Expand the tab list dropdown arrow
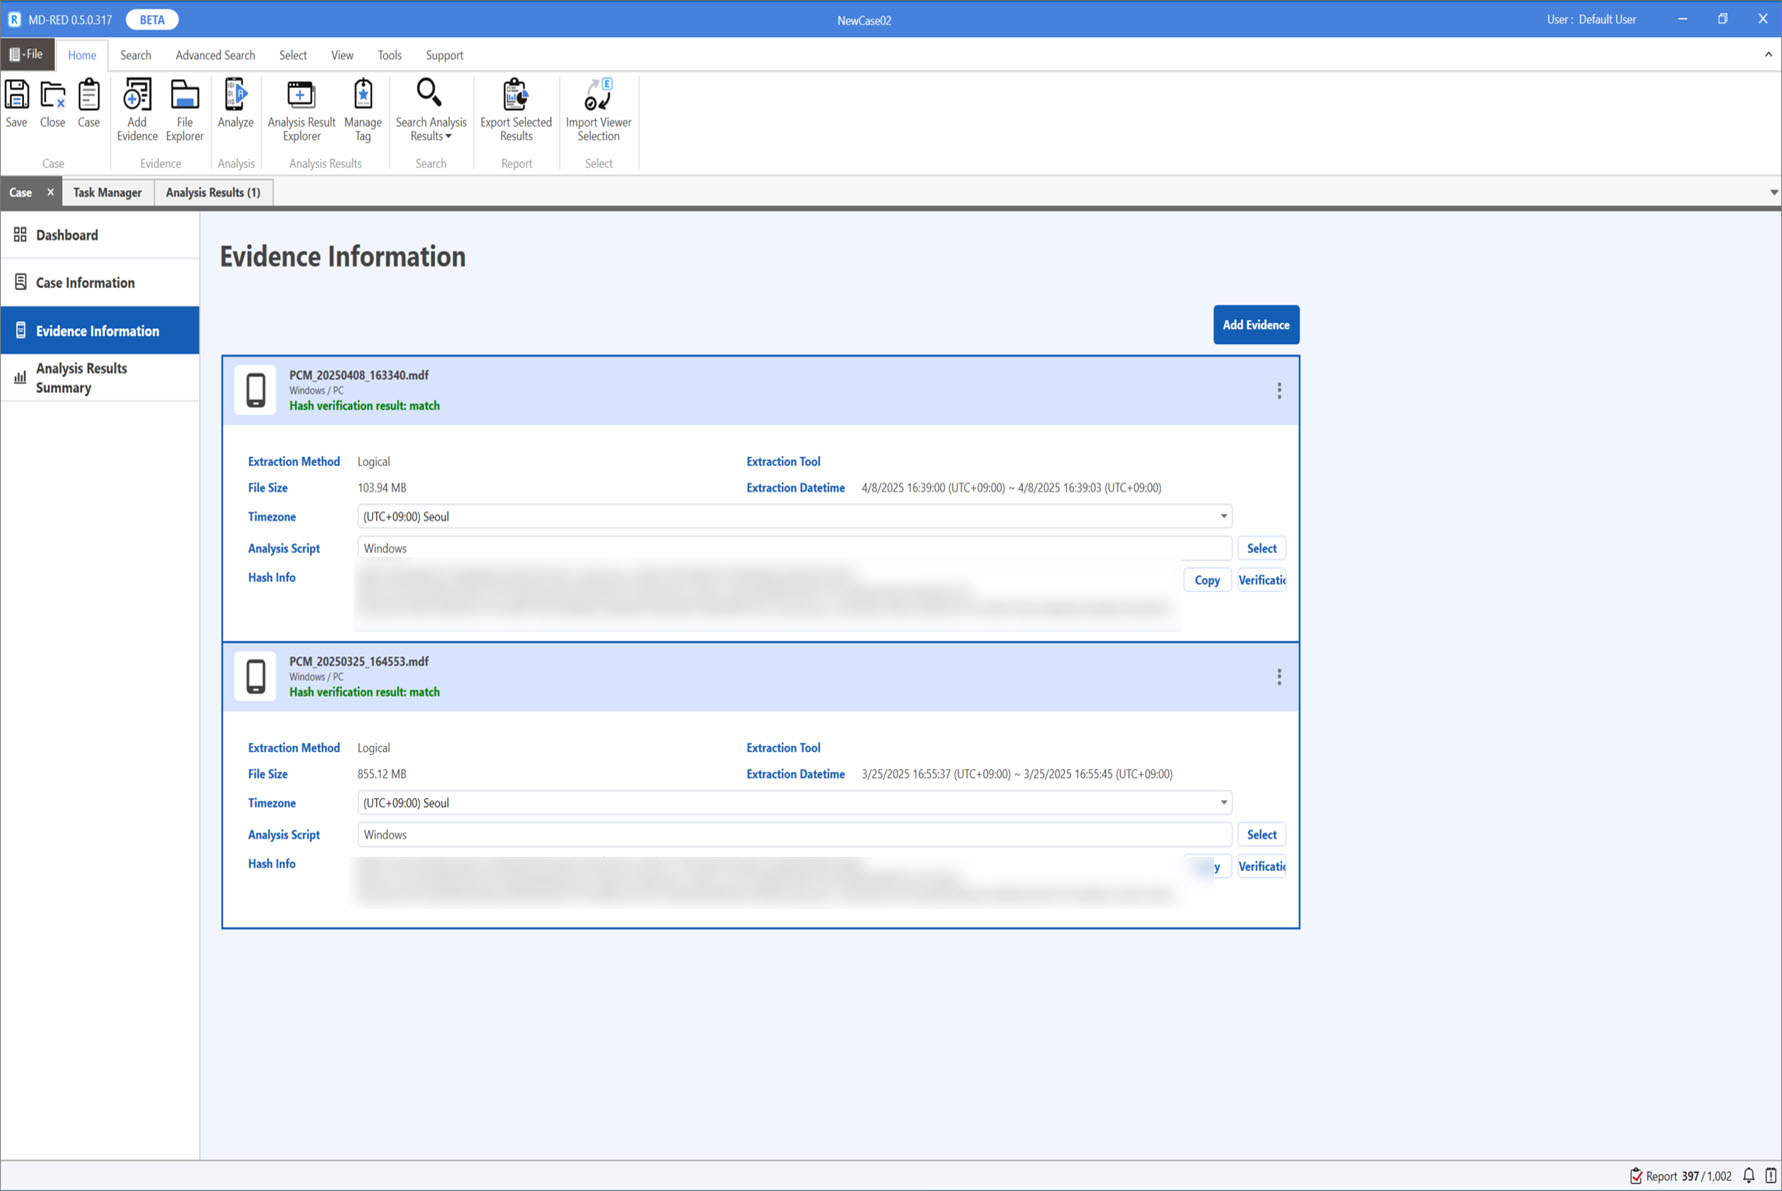 1774,192
